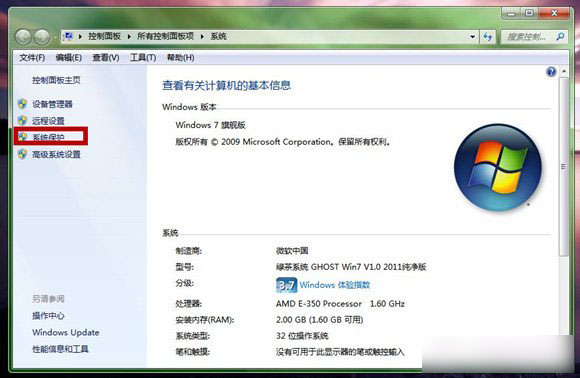Click the AMD E-350 Processor value
The width and height of the screenshot is (580, 378).
pos(340,304)
